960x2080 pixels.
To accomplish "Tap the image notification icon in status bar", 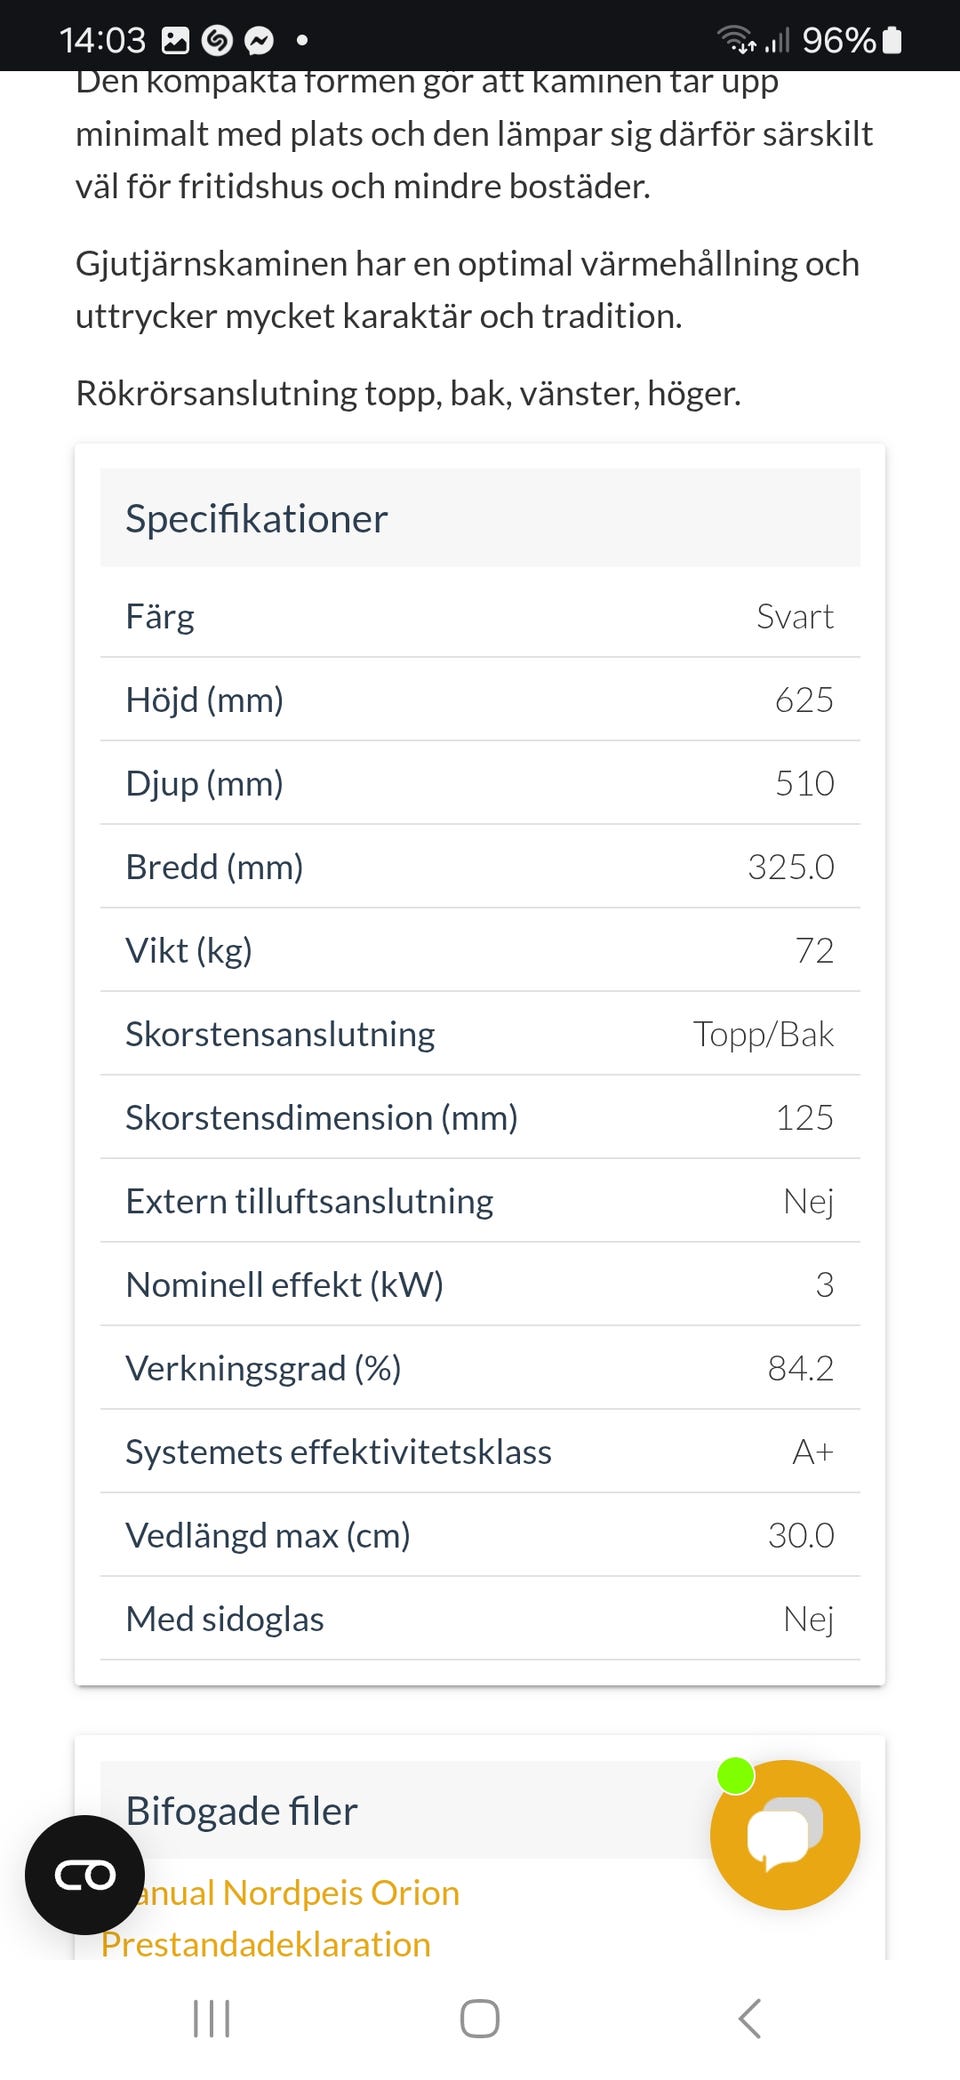I will click(x=175, y=41).
